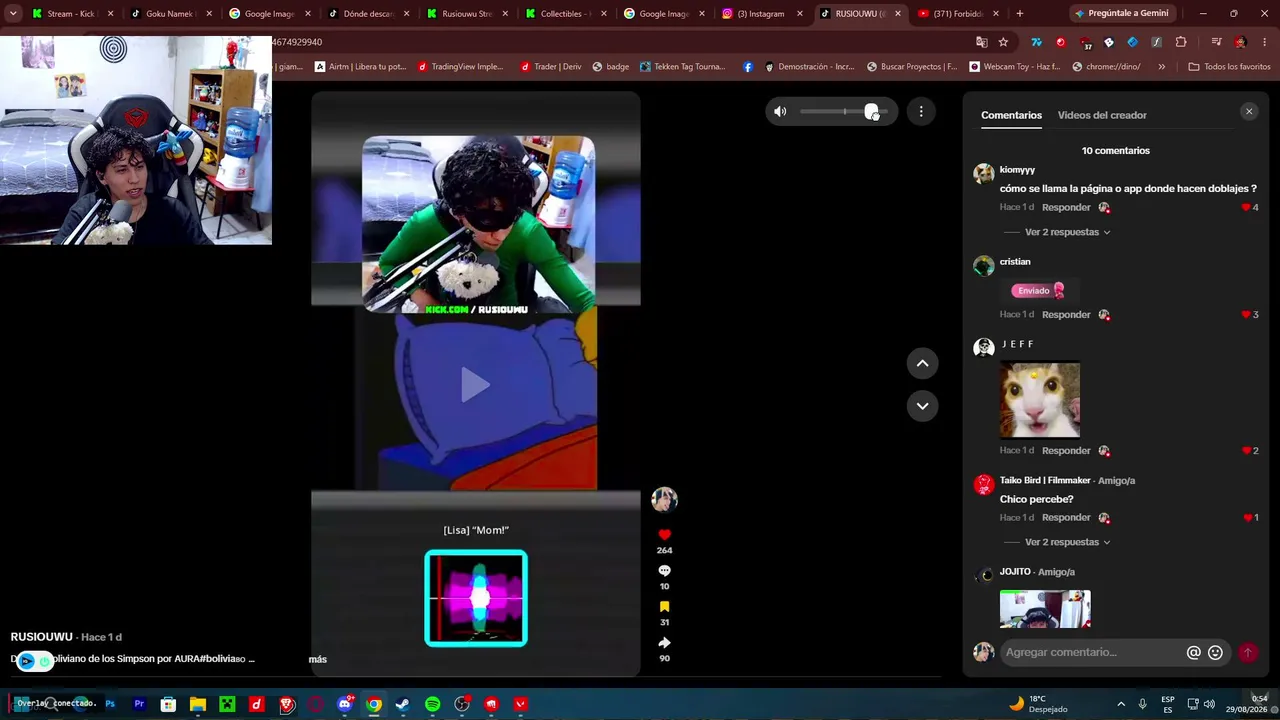
Task: Open the creator avatar beside the video
Action: [664, 500]
